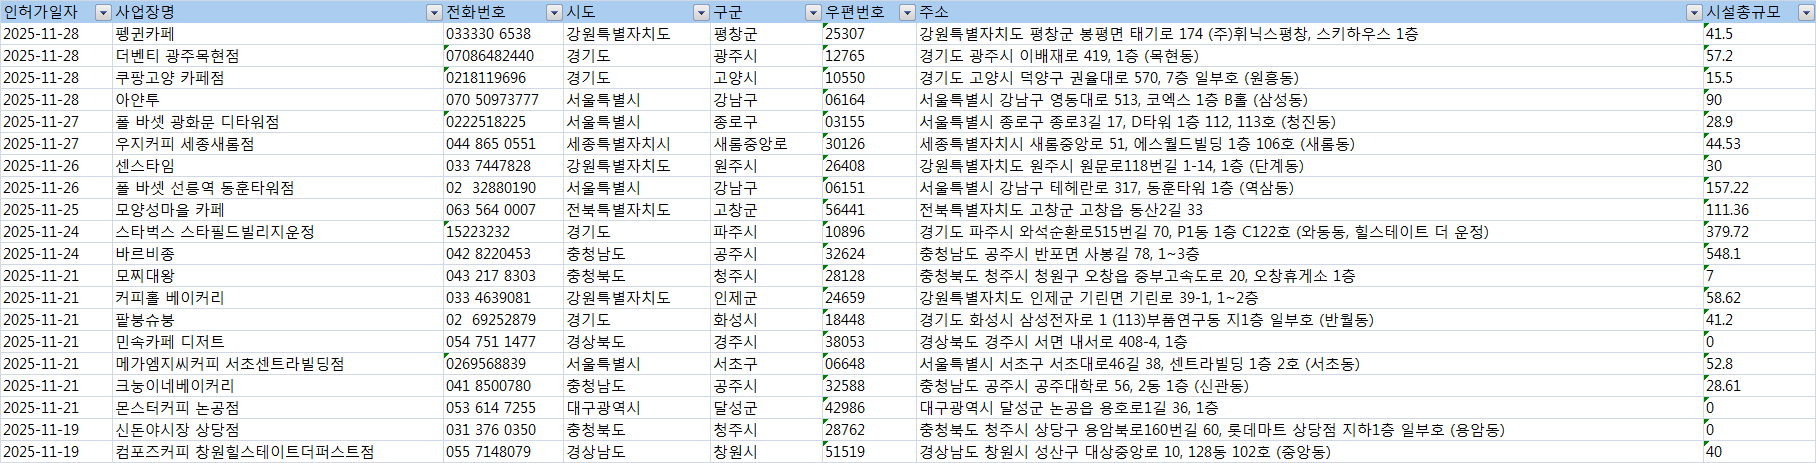Select phone number cell 0218119696
Screen dimensions: 1816x463
(503, 78)
